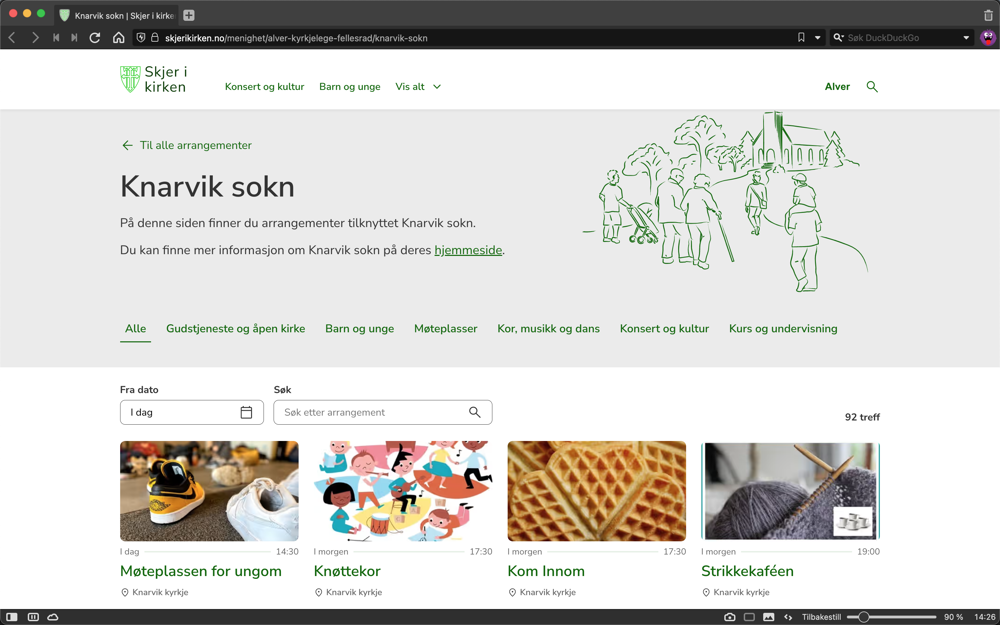
Task: Expand the Vis alt dropdown menu
Action: 418,87
